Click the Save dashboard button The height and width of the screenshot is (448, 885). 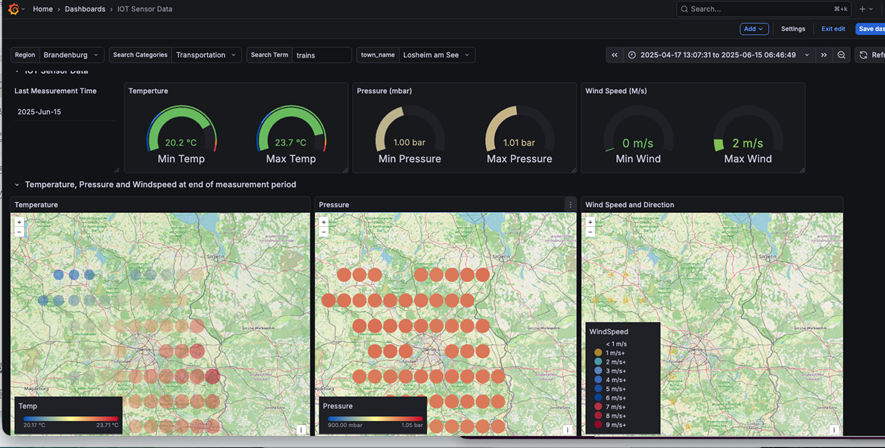point(870,29)
